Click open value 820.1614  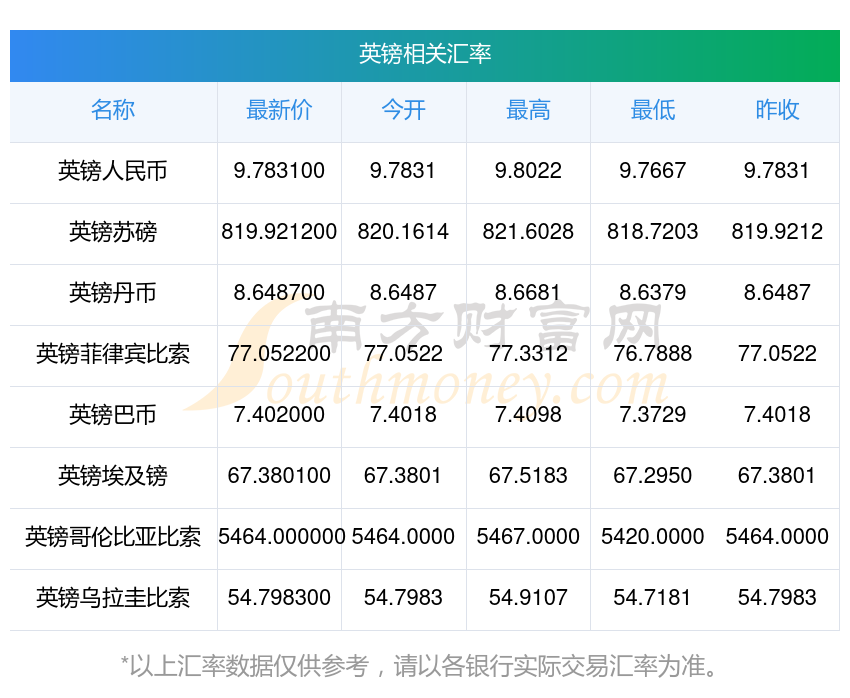coord(403,232)
